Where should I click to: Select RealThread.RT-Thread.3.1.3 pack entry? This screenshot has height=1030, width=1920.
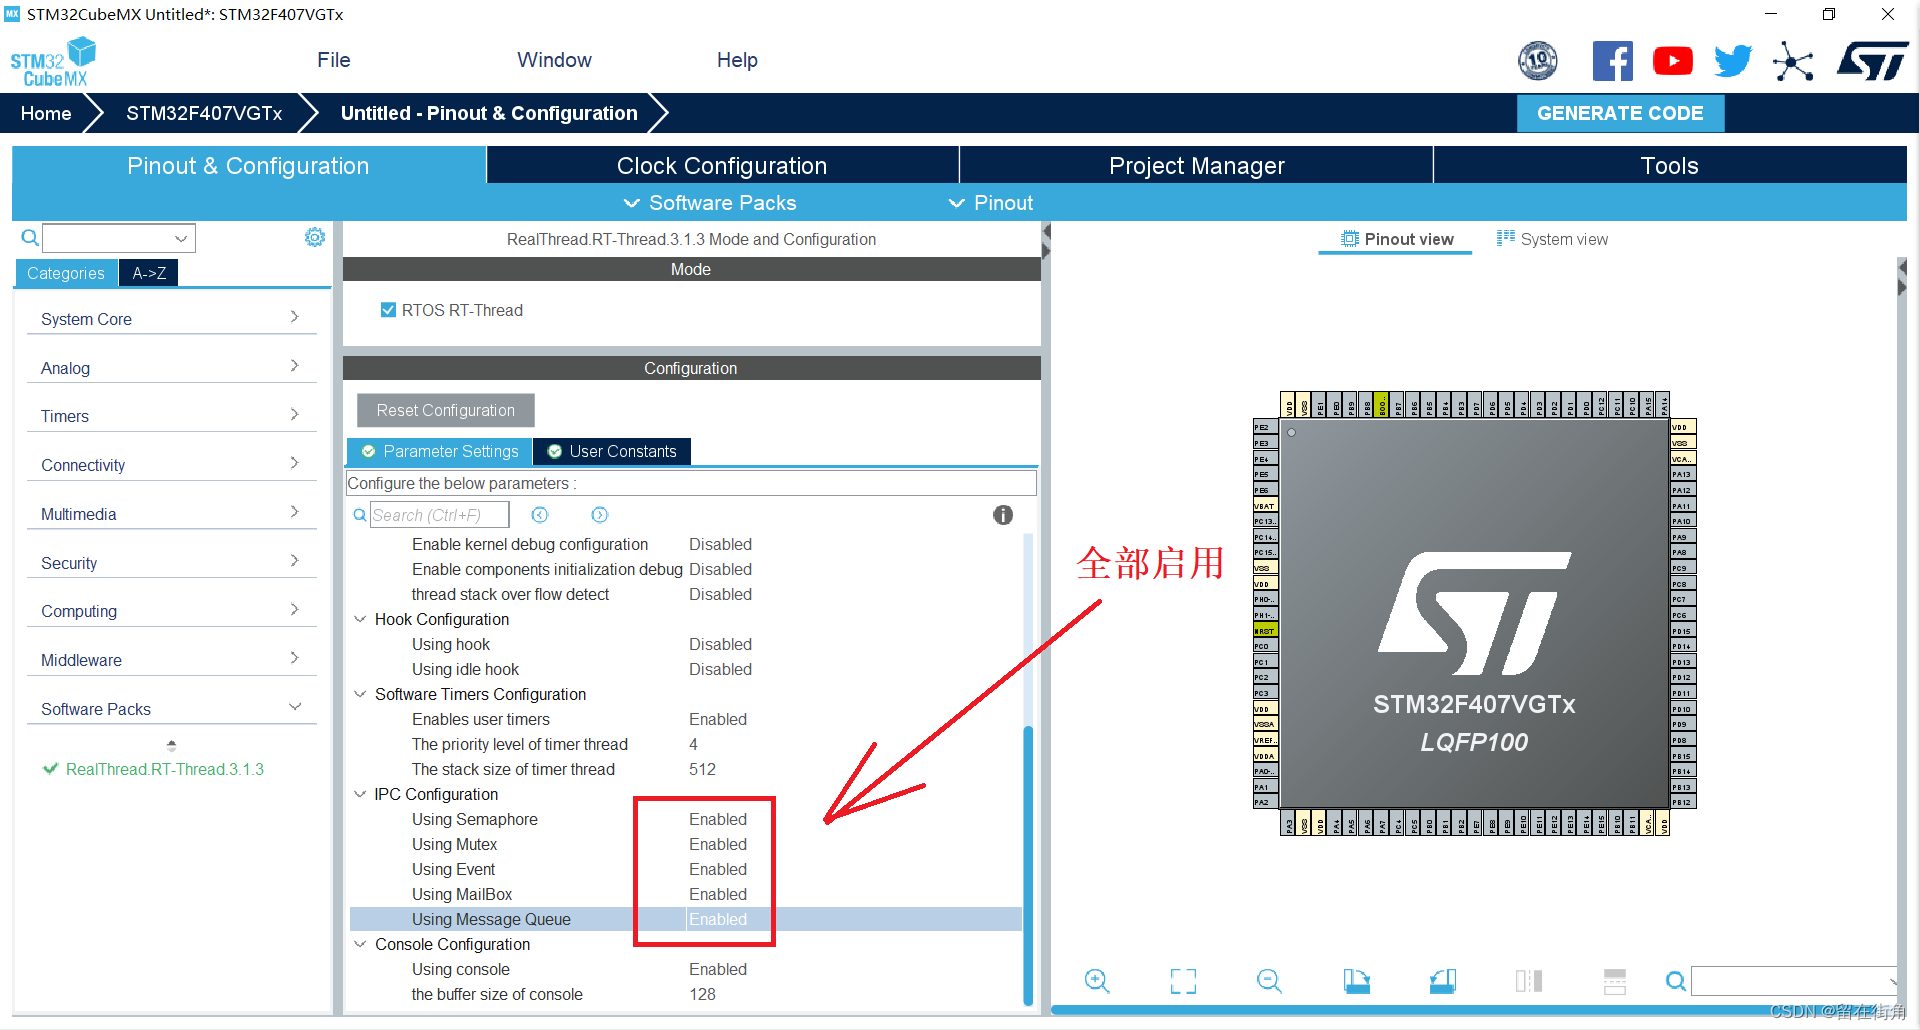(x=164, y=769)
